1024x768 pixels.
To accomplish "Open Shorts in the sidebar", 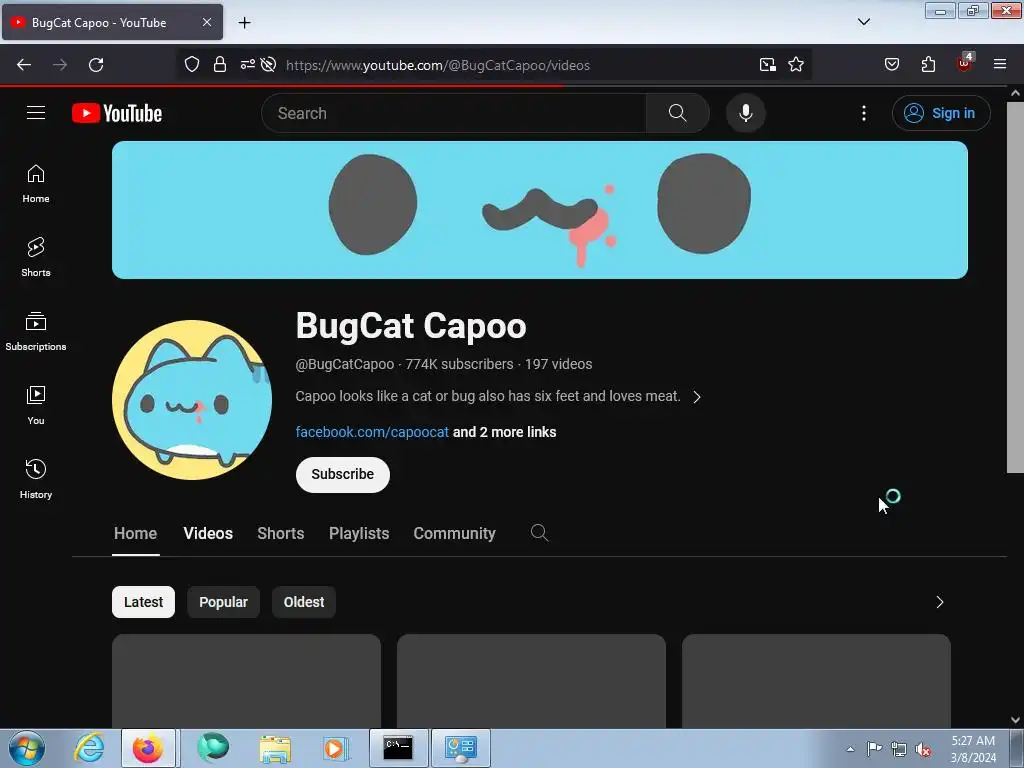I will point(36,257).
